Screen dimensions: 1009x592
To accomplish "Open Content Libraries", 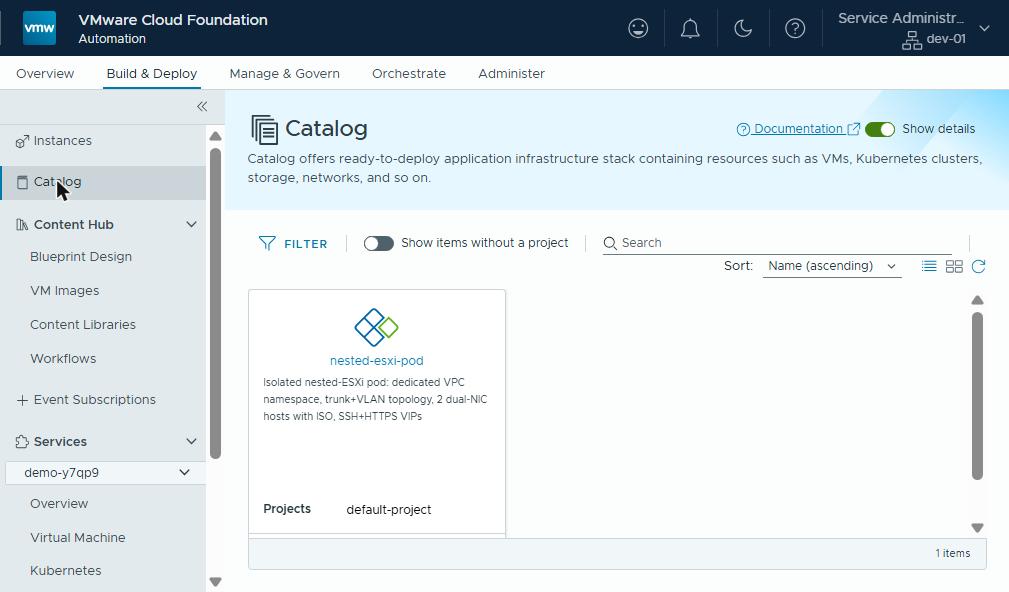I will 83,325.
